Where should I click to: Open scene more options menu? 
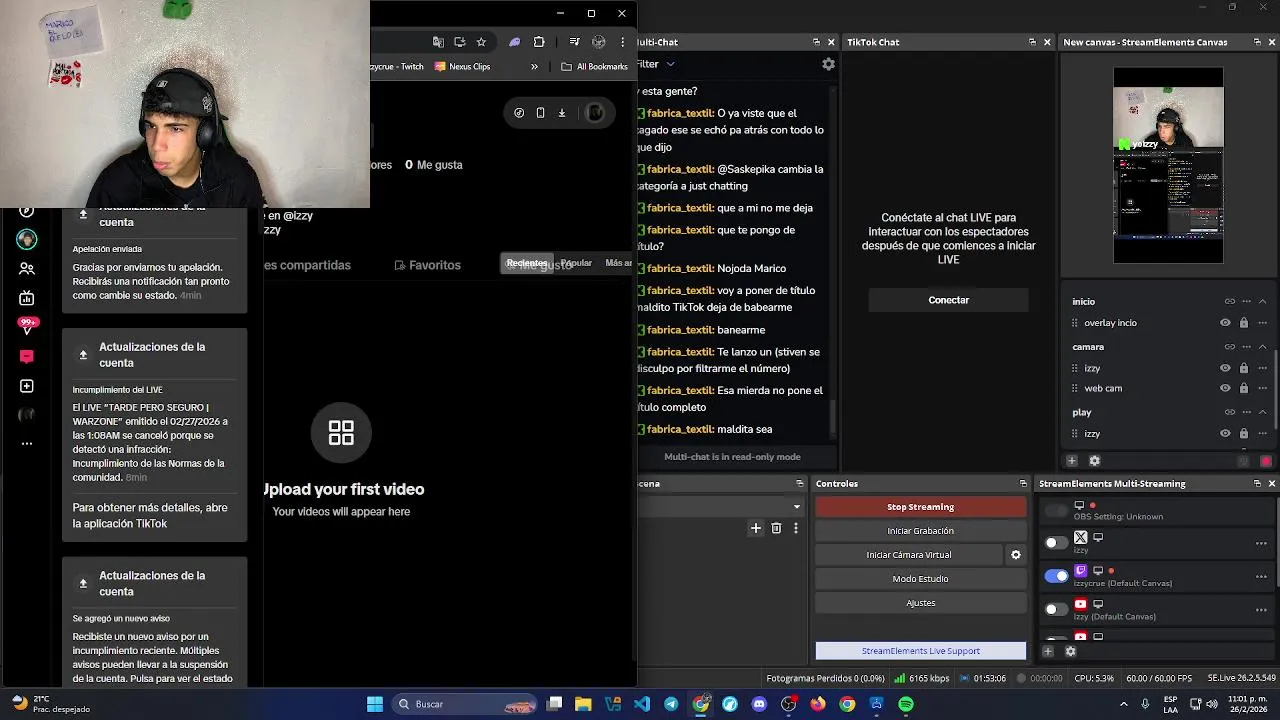coord(796,528)
